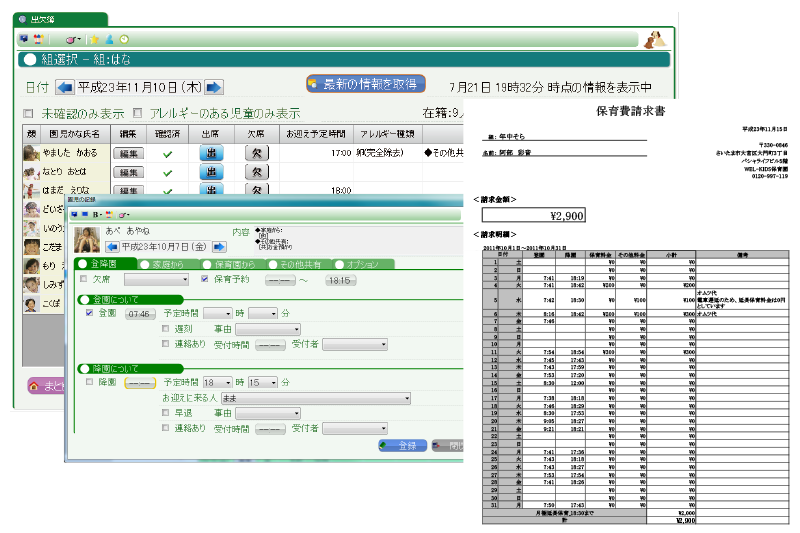Open 登園 予定時間 hour dropdown
Image resolution: width=800 pixels, height=533 pixels.
pos(218,313)
